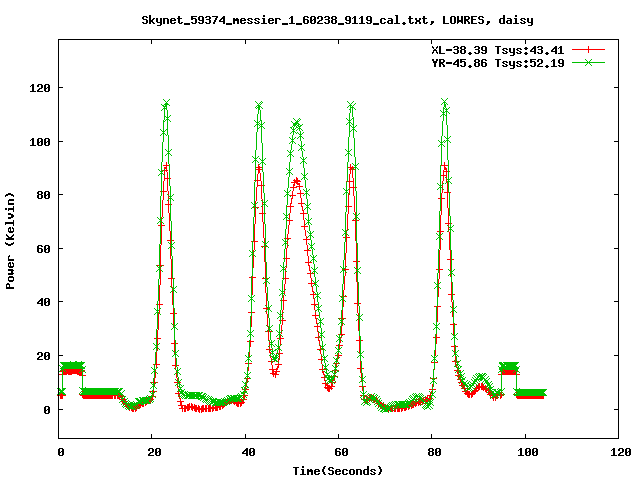Screen dimensions: 640x480
Task: Click the x-axis tick label 60
Action: tap(341, 452)
